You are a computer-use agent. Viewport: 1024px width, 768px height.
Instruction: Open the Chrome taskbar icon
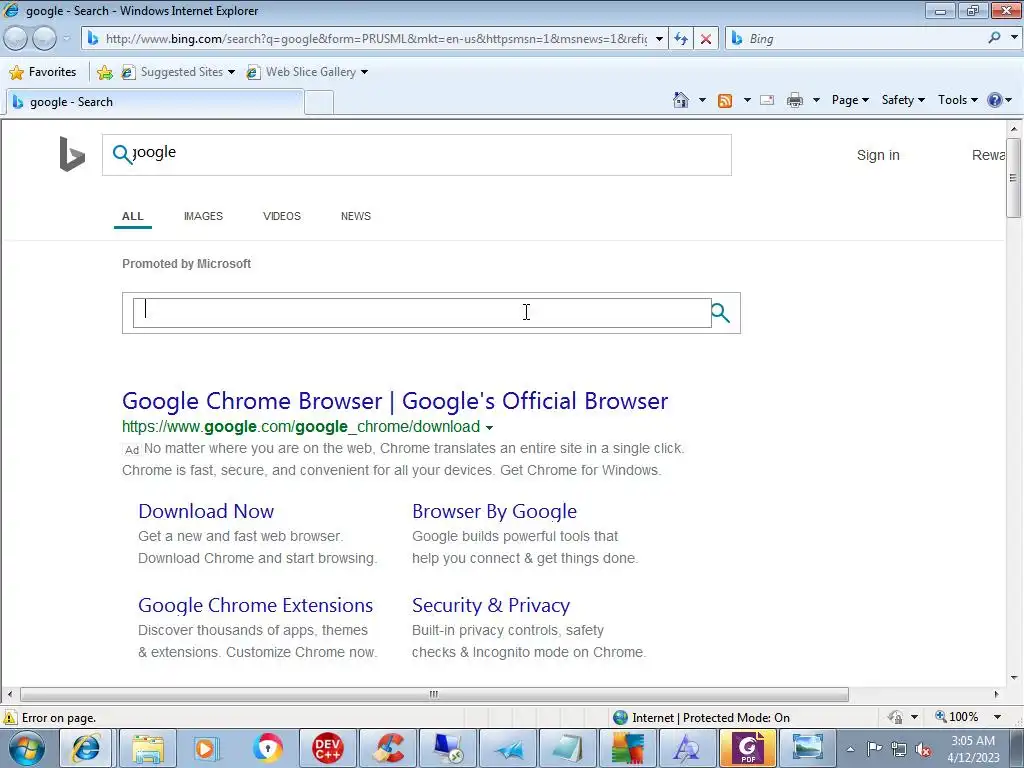click(x=268, y=748)
